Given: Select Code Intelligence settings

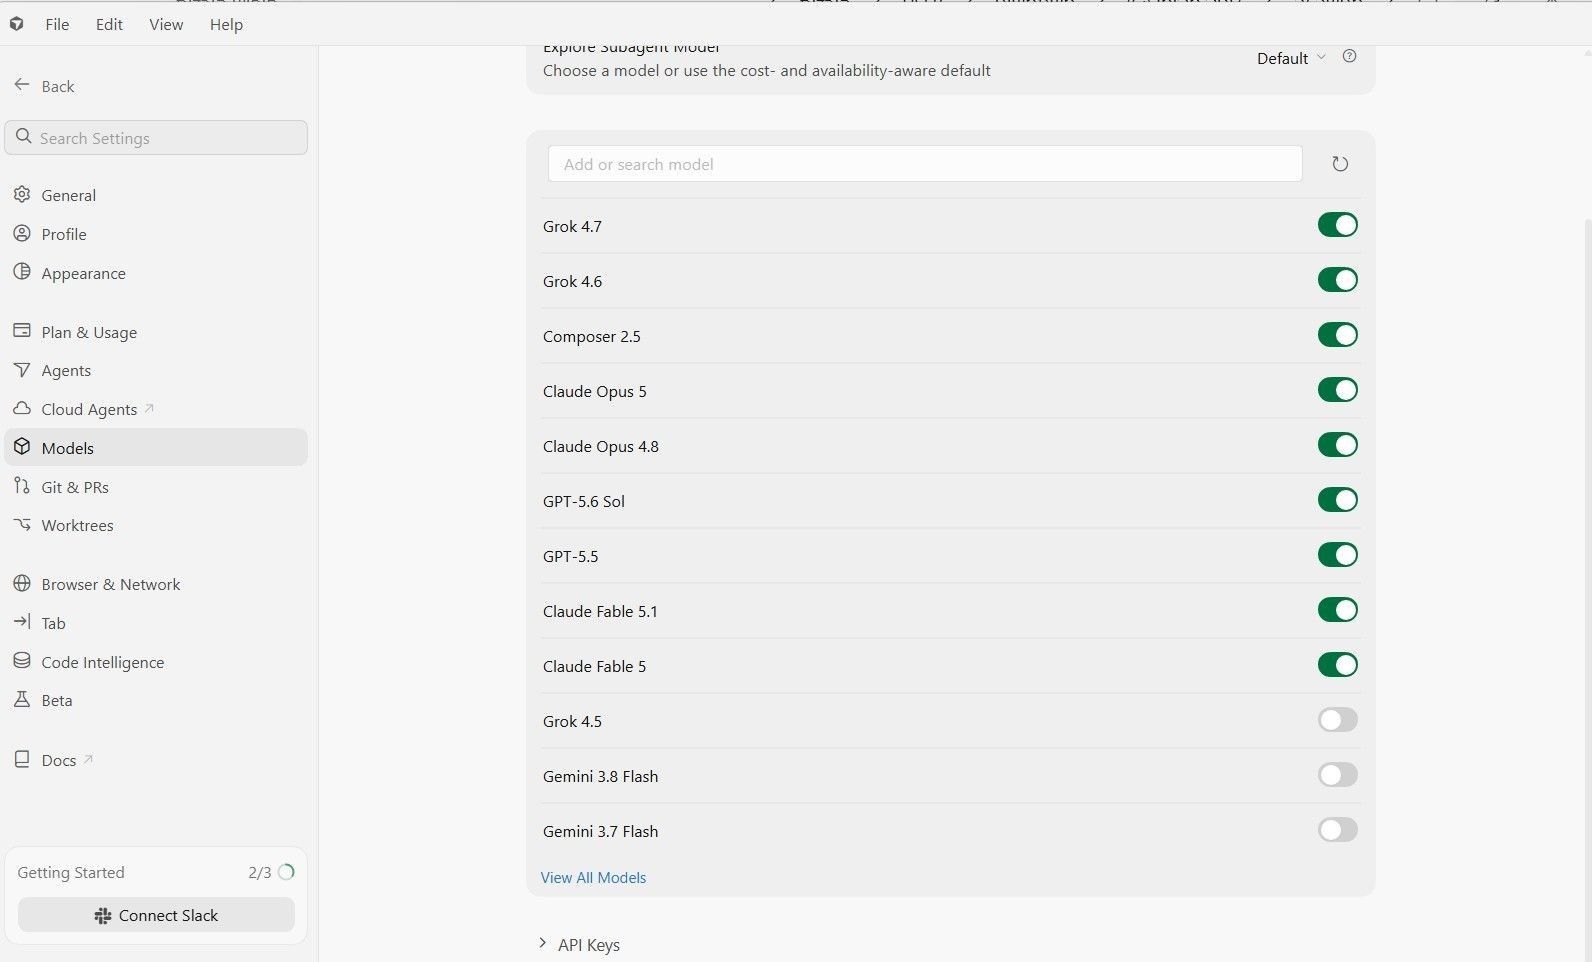Looking at the screenshot, I should 156,662.
